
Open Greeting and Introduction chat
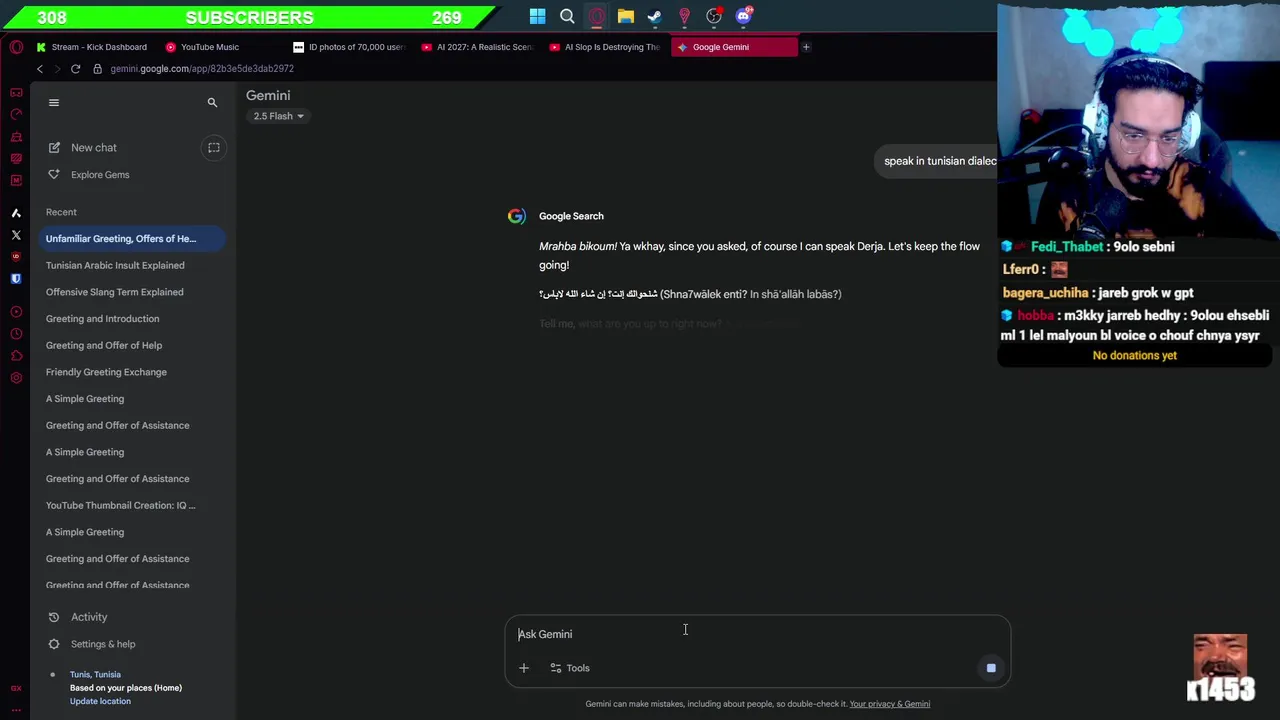pyautogui.click(x=102, y=319)
